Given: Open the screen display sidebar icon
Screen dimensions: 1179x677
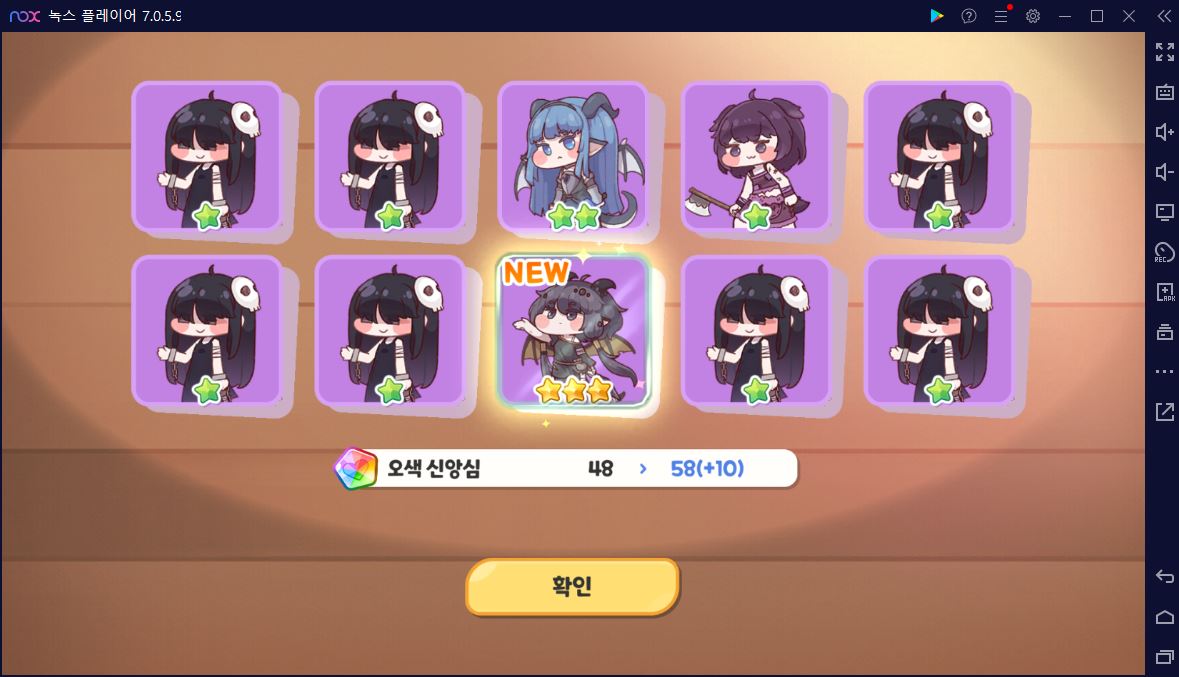Looking at the screenshot, I should coord(1165,212).
